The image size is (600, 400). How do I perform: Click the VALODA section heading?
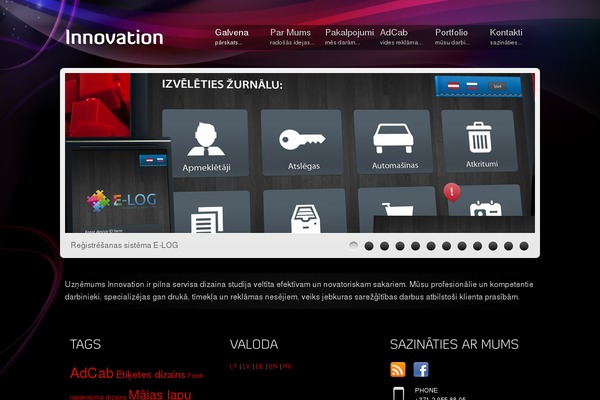click(254, 344)
